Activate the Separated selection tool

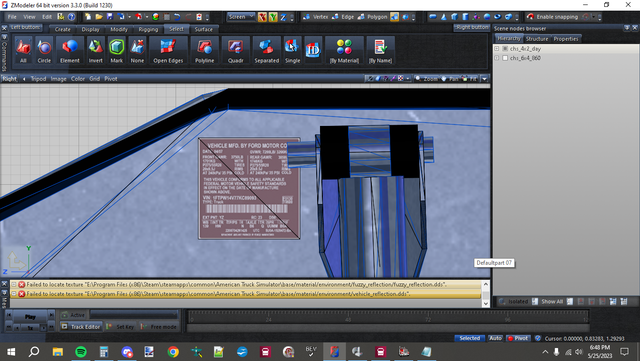point(267,50)
